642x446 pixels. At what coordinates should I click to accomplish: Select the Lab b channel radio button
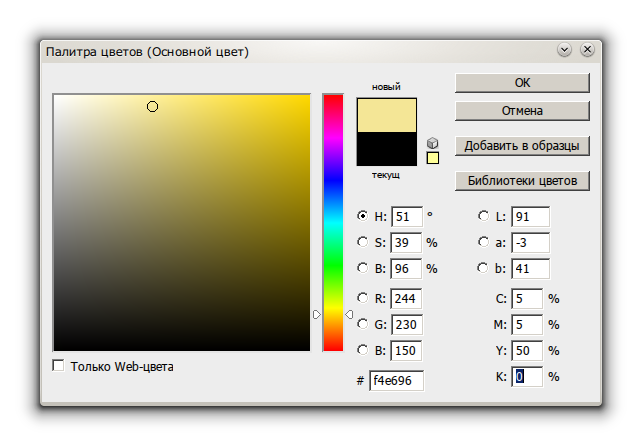[x=483, y=268]
